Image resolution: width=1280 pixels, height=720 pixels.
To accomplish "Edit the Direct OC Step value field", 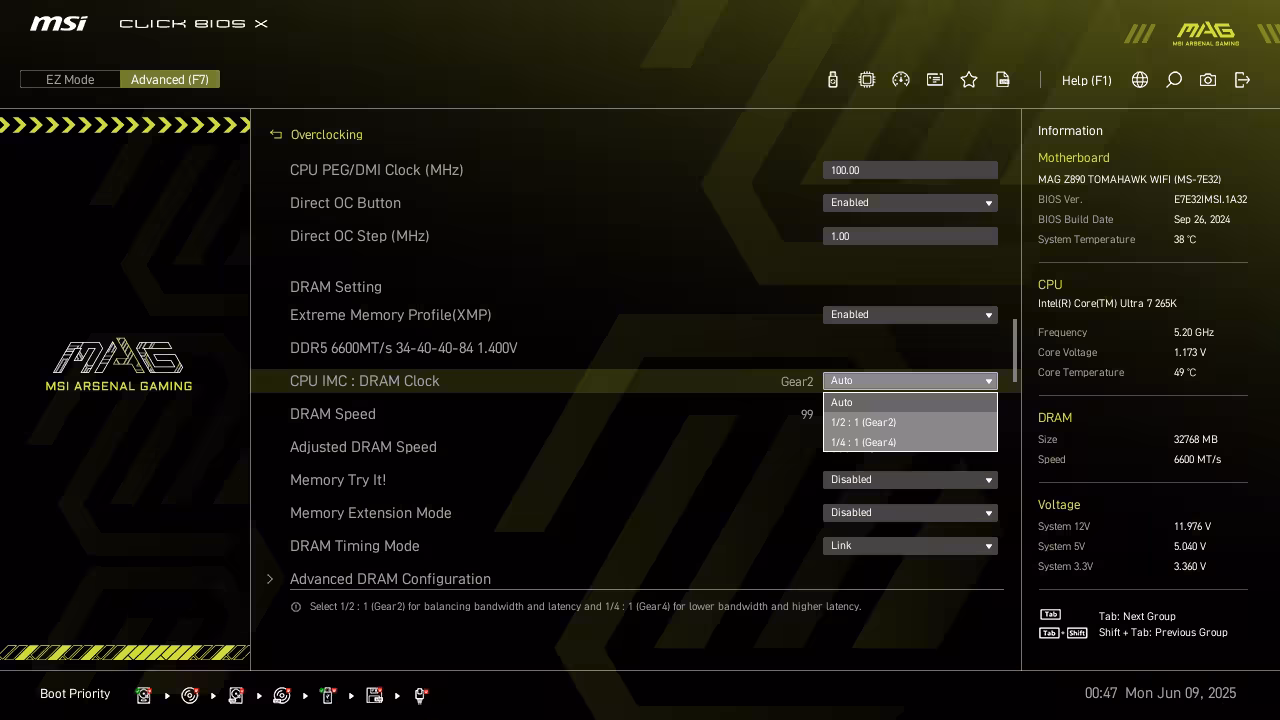I will 910,236.
